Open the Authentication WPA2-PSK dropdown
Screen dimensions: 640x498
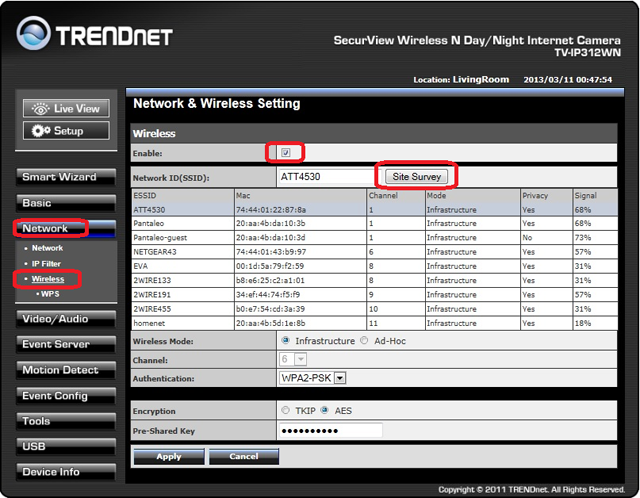pos(340,378)
